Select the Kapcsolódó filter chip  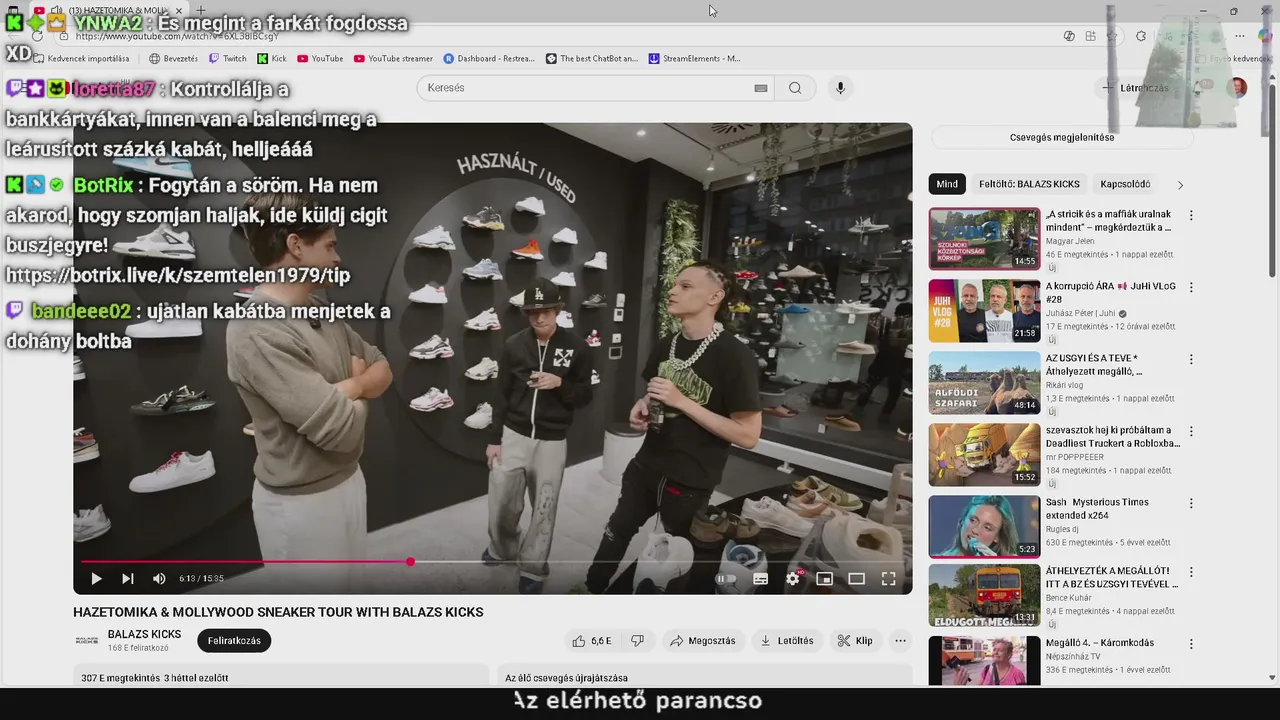tap(1125, 184)
